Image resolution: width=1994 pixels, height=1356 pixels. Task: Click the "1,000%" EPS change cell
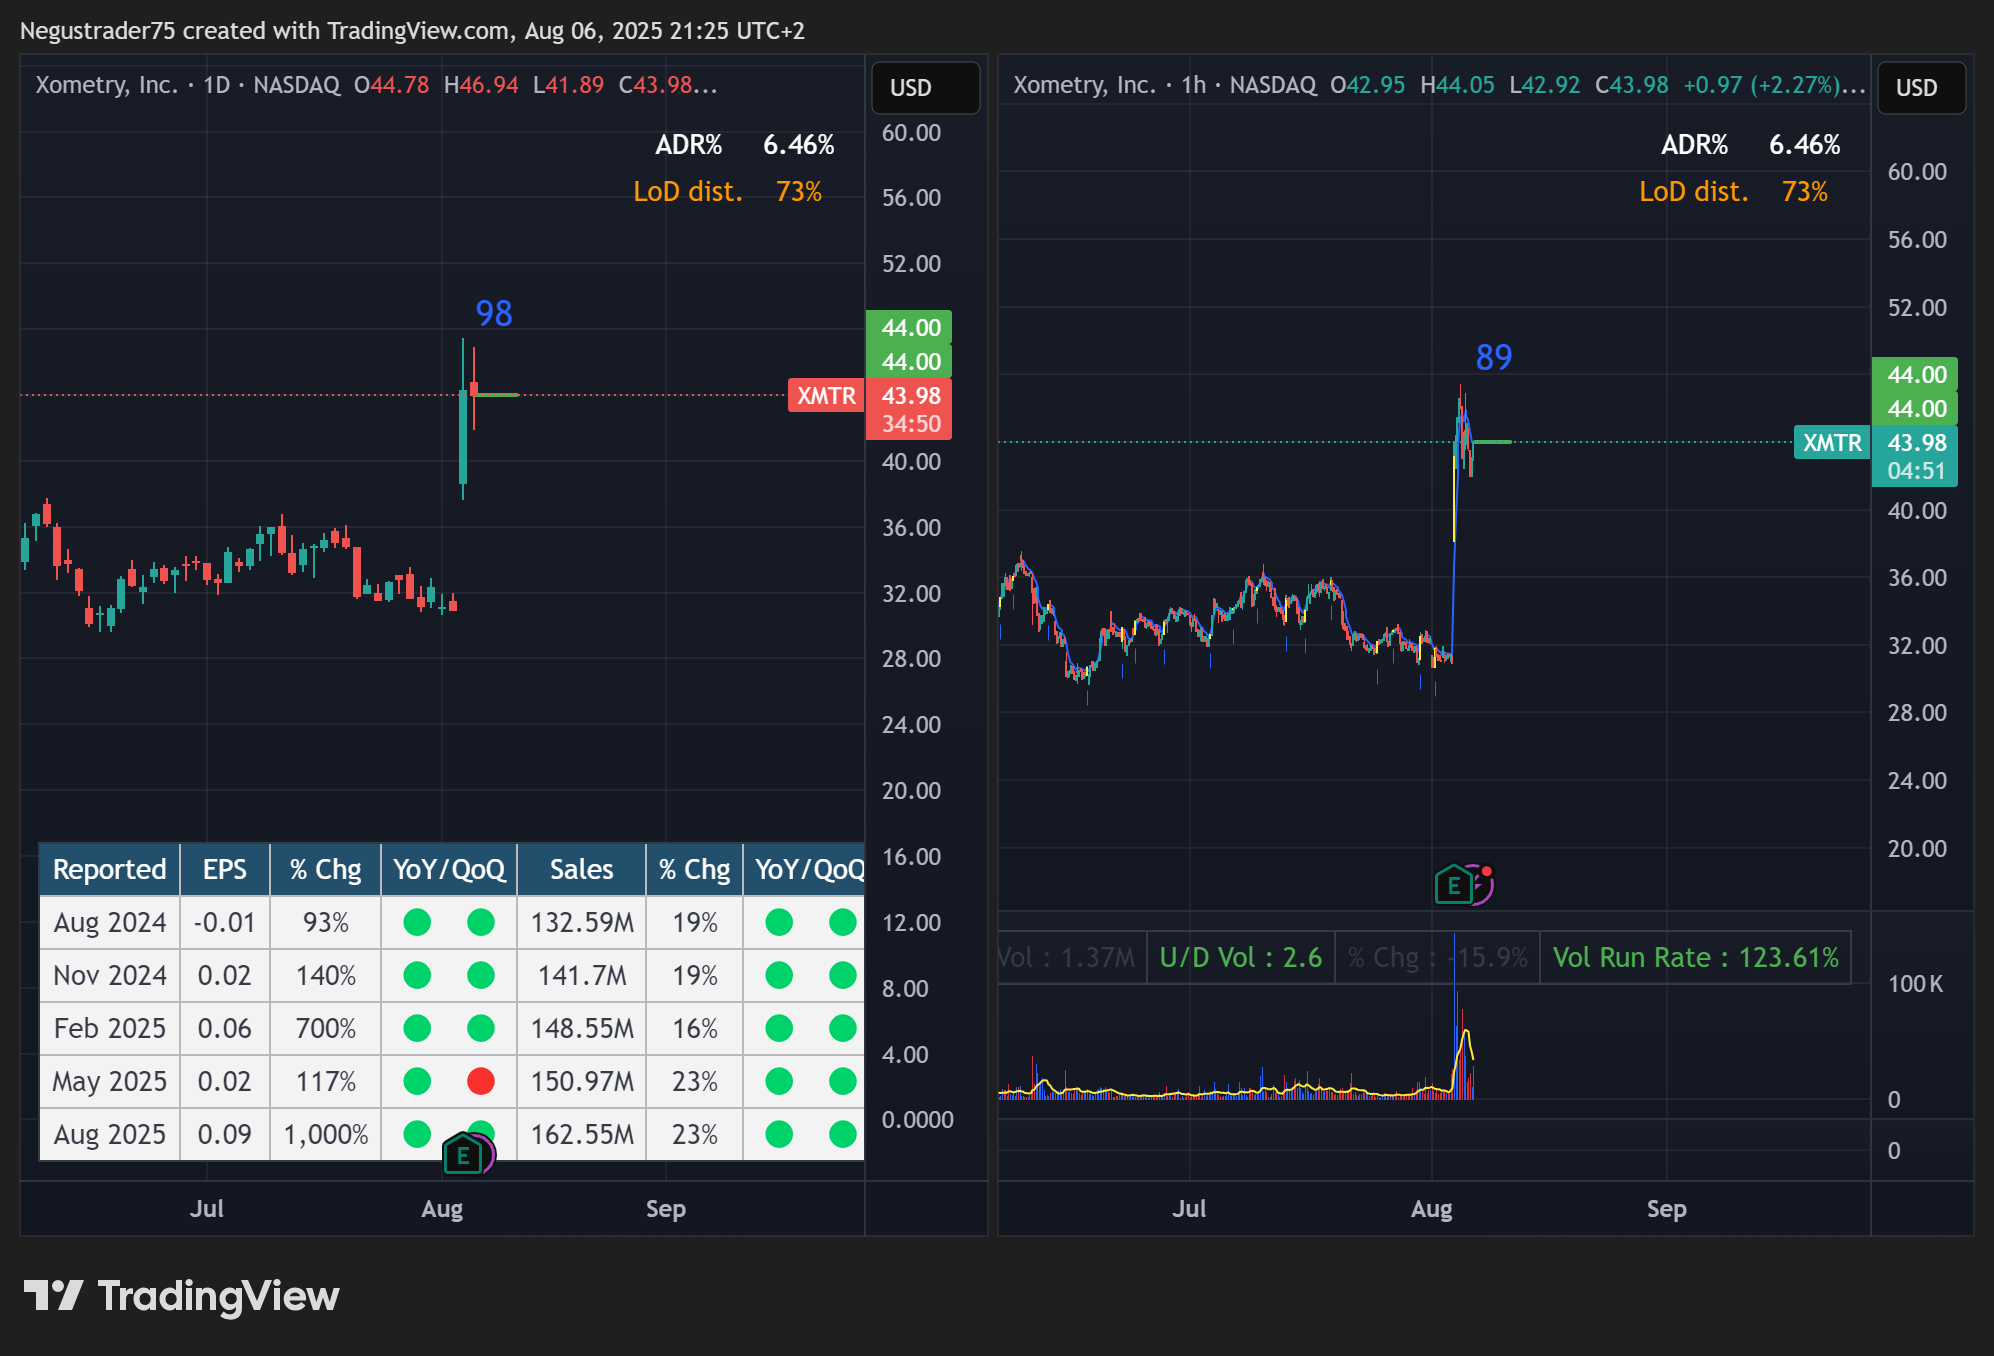coord(326,1134)
